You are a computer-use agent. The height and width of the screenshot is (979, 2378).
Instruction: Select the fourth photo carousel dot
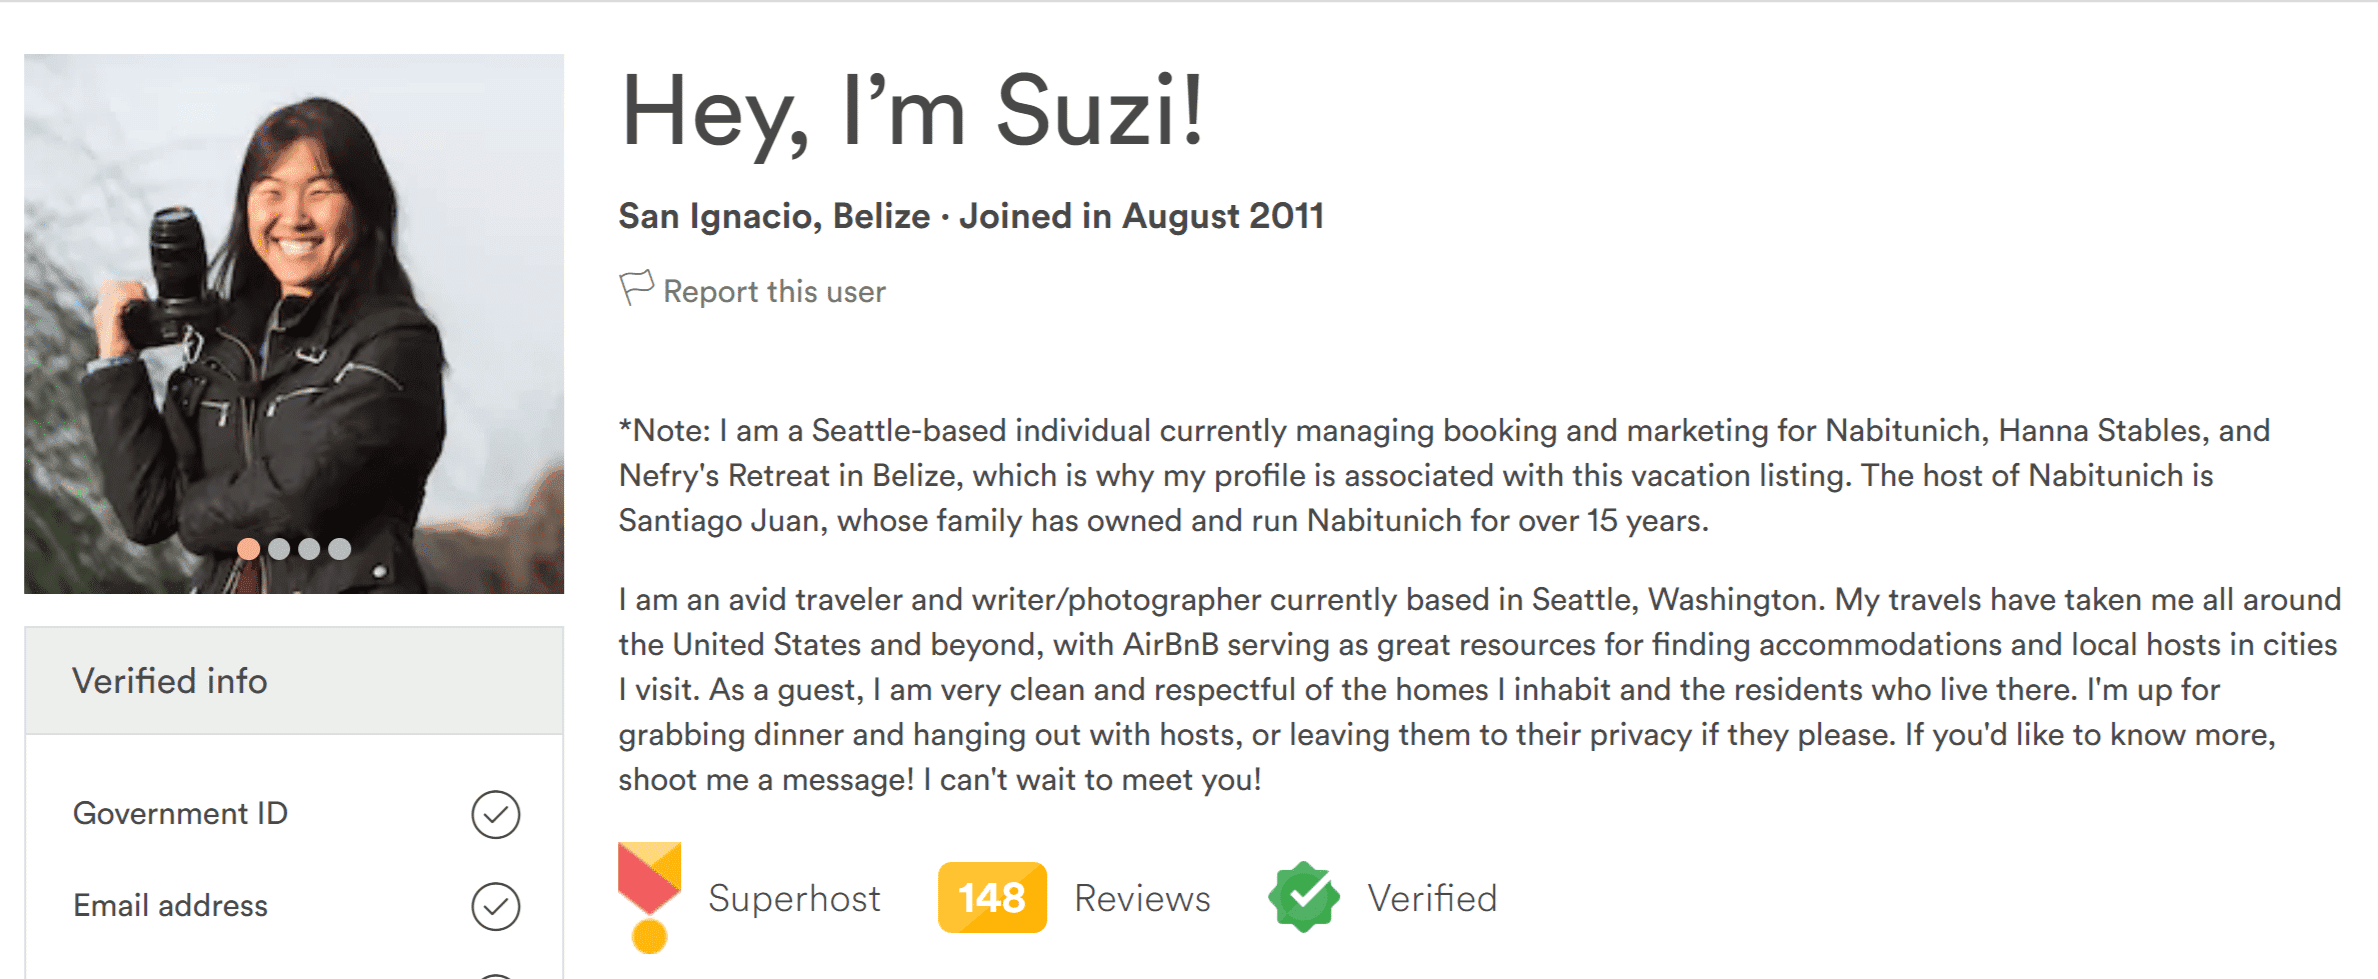[338, 548]
